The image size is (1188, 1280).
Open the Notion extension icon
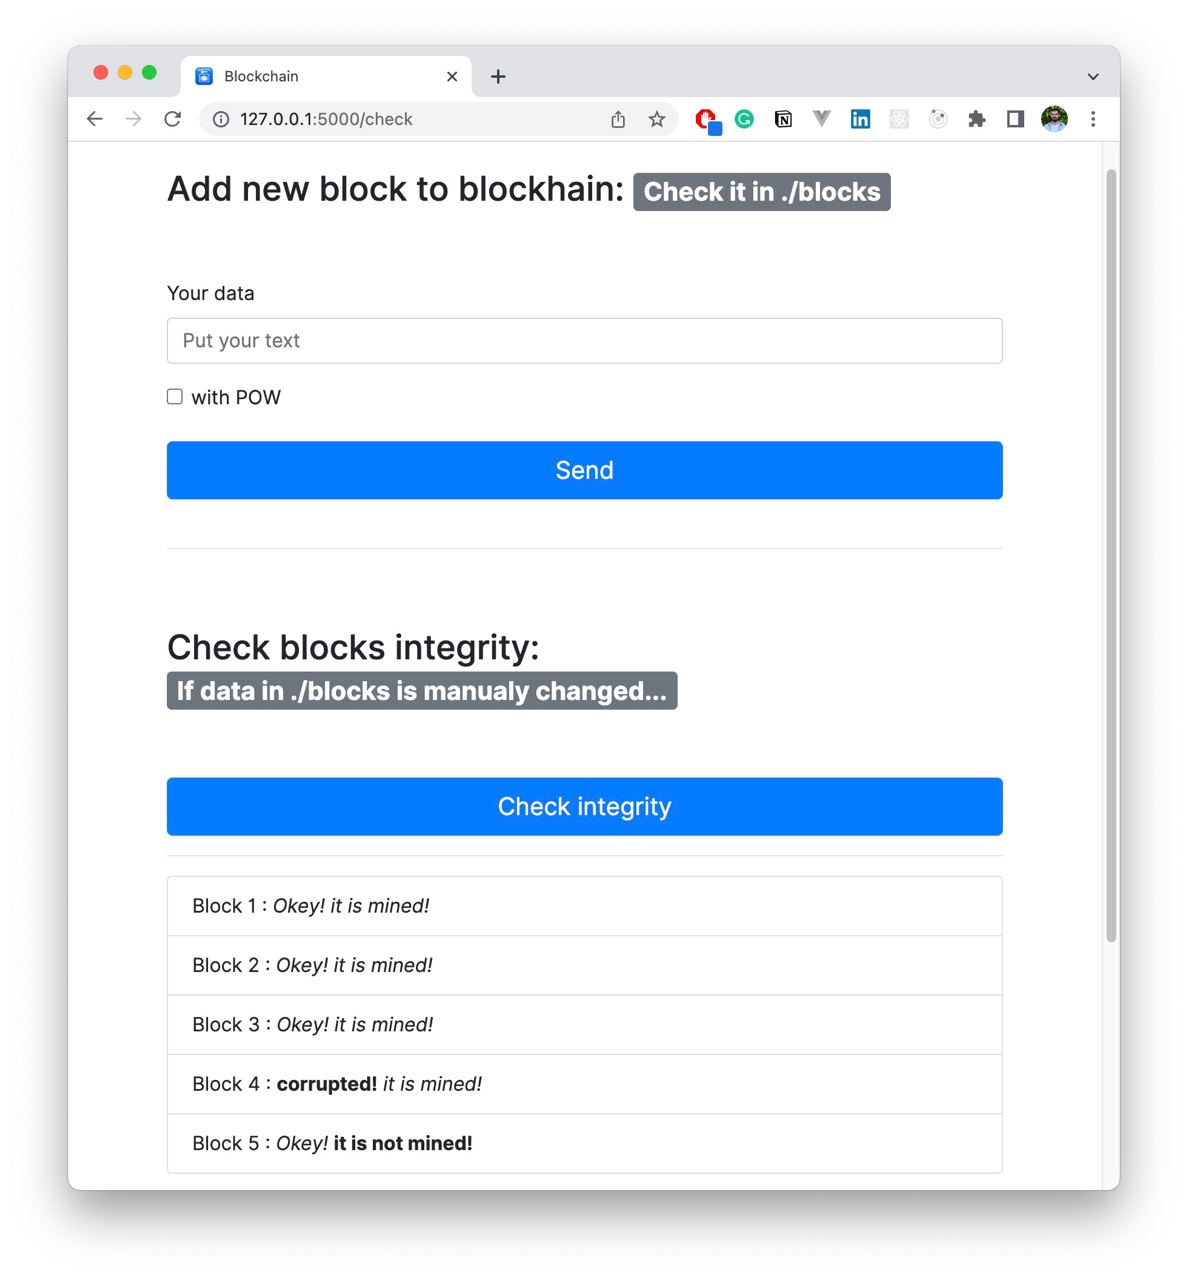point(783,119)
